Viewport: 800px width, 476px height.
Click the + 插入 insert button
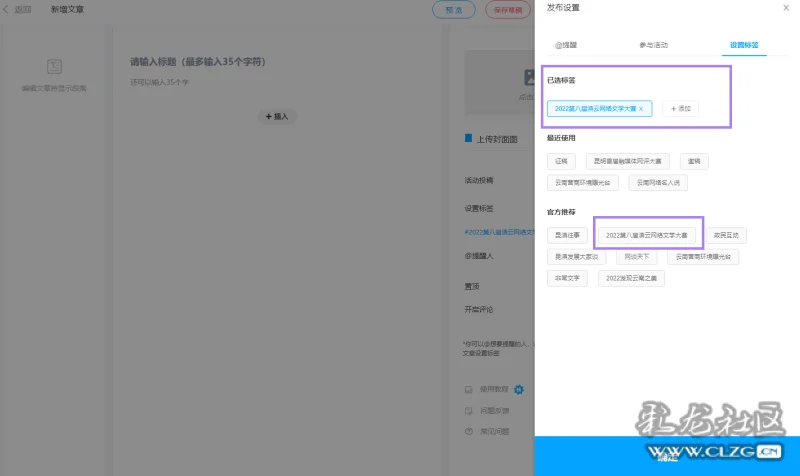click(x=277, y=116)
